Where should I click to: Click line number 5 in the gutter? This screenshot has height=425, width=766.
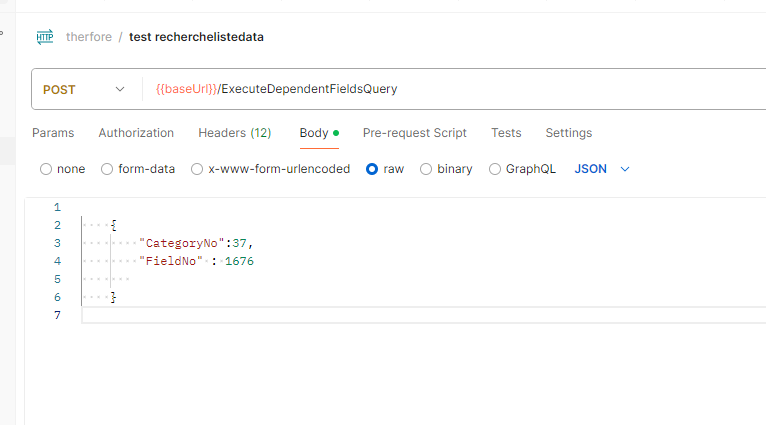pyautogui.click(x=57, y=279)
